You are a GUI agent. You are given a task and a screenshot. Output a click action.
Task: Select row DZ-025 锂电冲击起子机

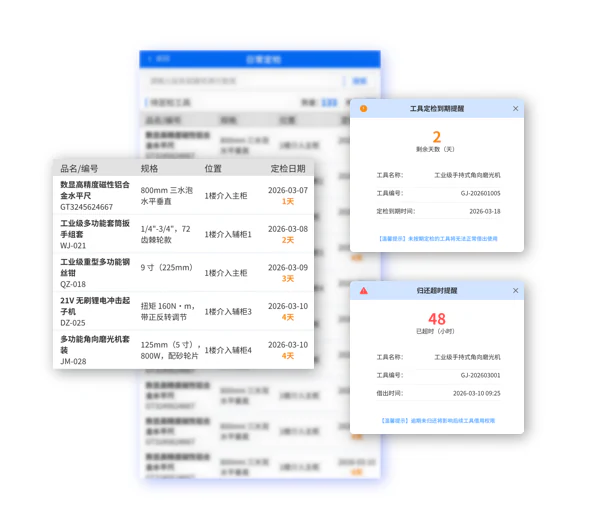(184, 312)
